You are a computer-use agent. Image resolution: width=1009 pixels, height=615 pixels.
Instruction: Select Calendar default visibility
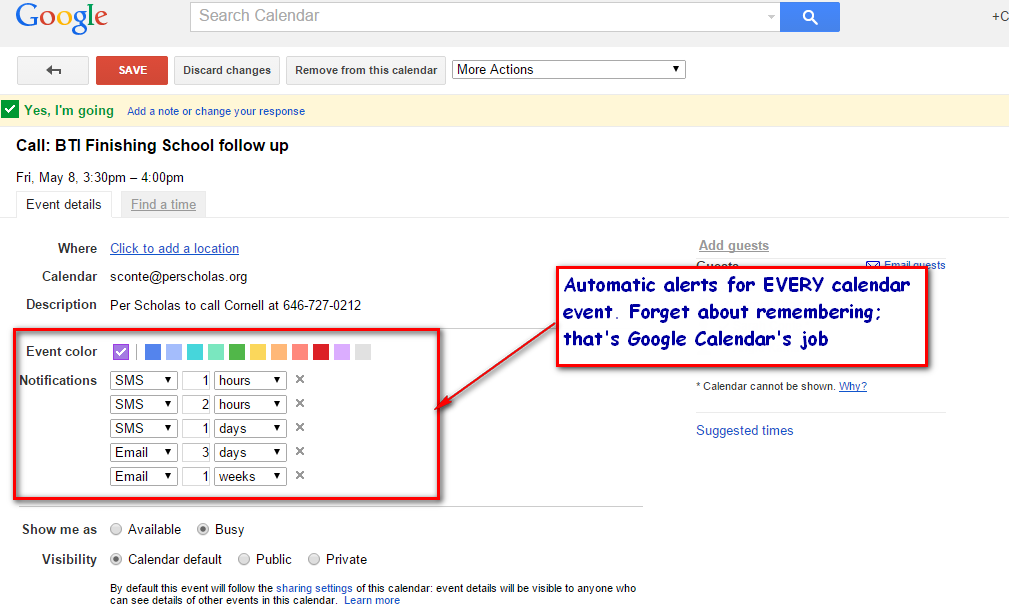click(x=116, y=559)
